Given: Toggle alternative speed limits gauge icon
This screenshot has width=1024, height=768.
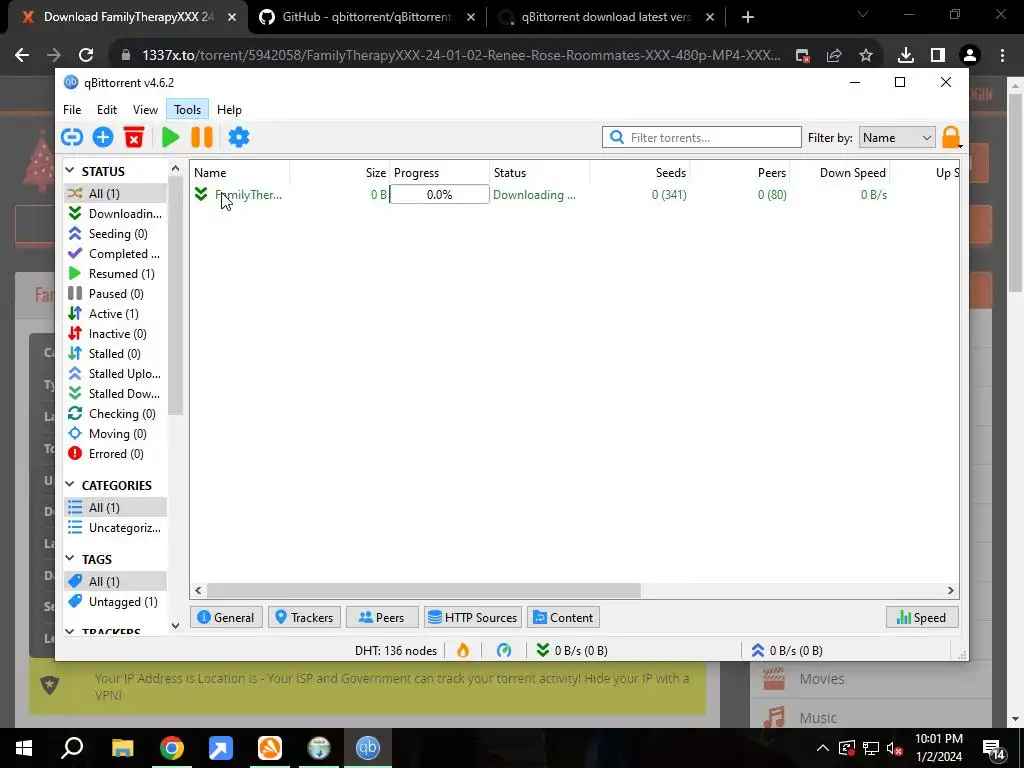Looking at the screenshot, I should (504, 650).
